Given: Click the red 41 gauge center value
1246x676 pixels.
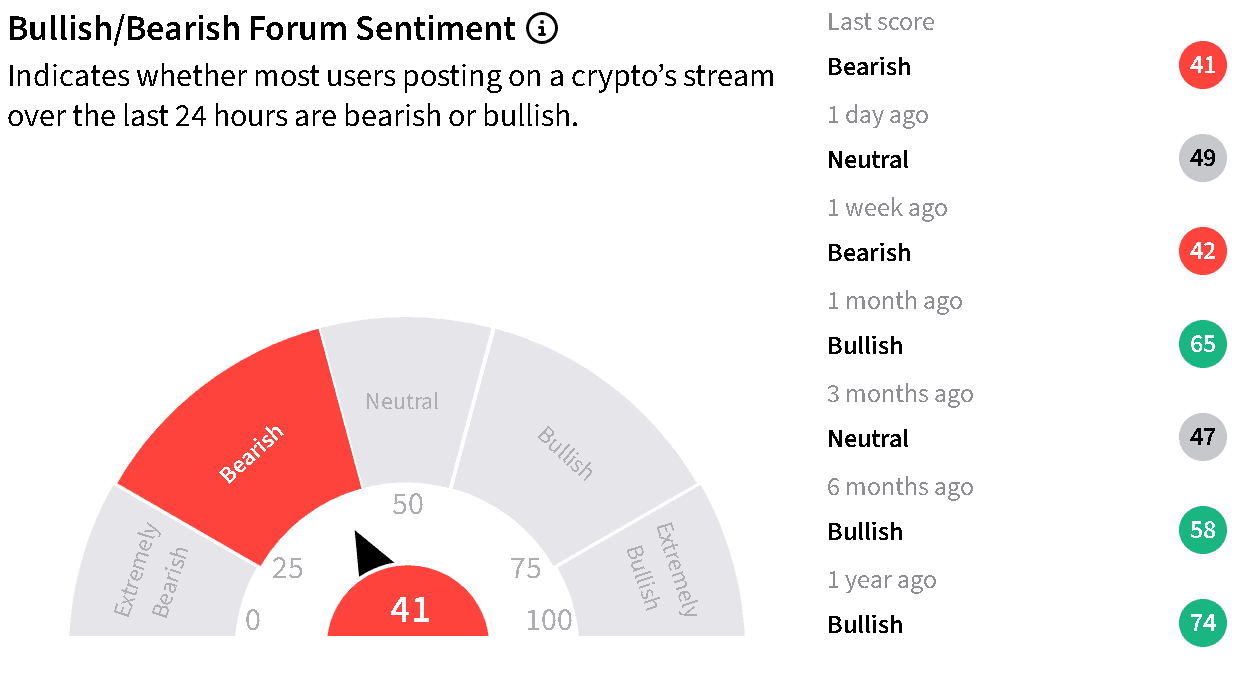Looking at the screenshot, I should tap(408, 606).
